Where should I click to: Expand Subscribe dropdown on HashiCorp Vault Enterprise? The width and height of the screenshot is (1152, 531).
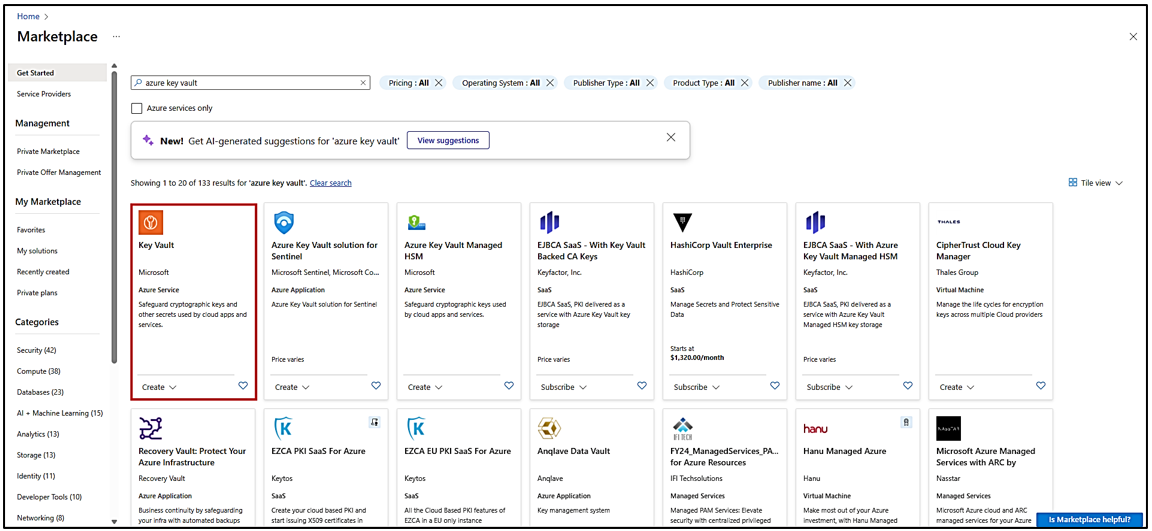(697, 387)
